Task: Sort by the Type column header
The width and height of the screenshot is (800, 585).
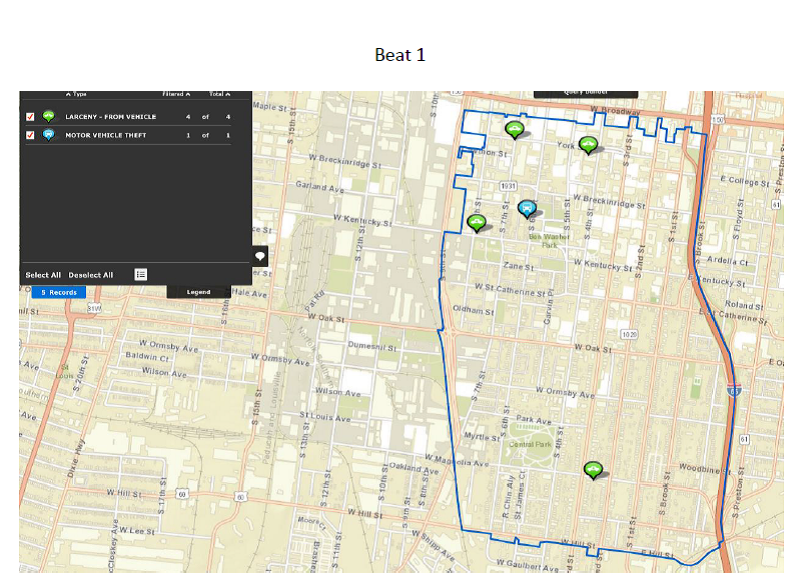Action: click(77, 94)
